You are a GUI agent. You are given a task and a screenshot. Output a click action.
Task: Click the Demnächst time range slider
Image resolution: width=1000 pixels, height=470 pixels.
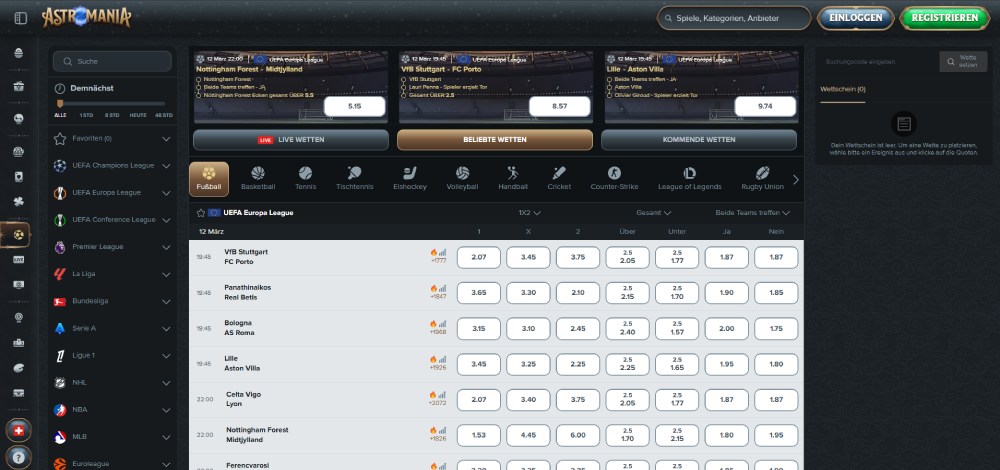click(x=110, y=103)
